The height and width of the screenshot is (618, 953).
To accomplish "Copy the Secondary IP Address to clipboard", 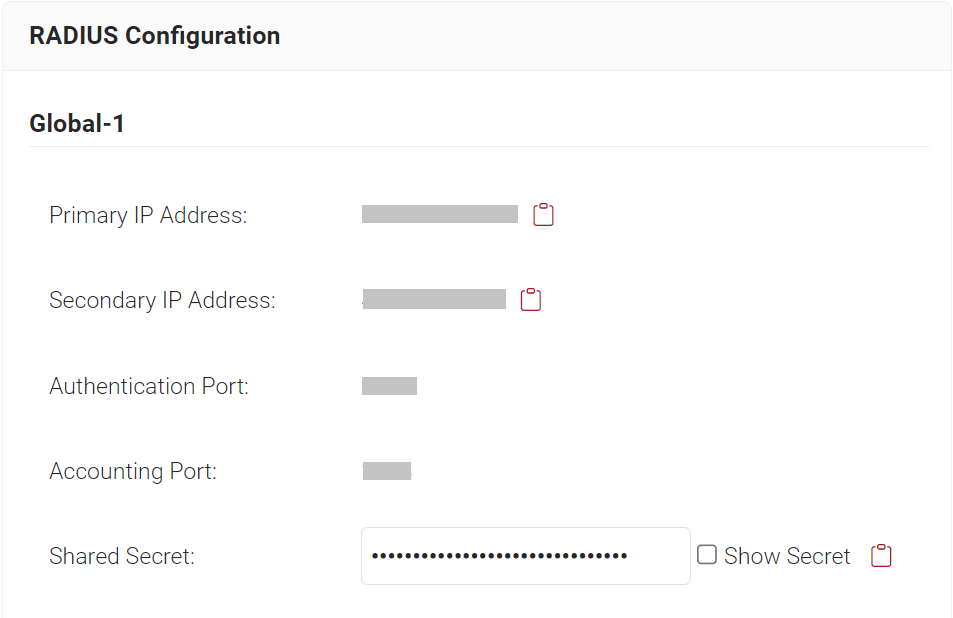I will coord(531,300).
